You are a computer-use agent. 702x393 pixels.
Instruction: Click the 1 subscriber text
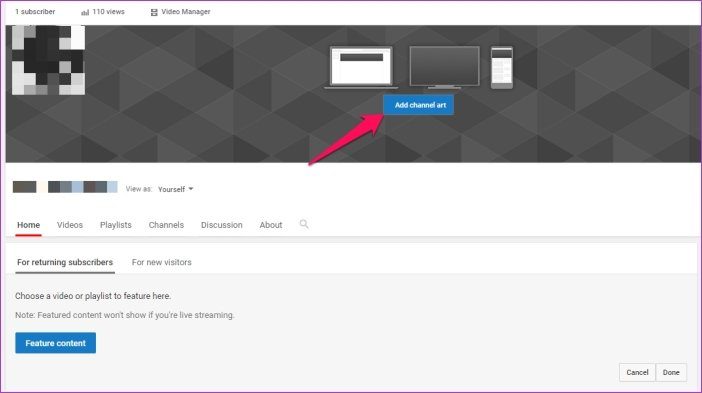[35, 12]
